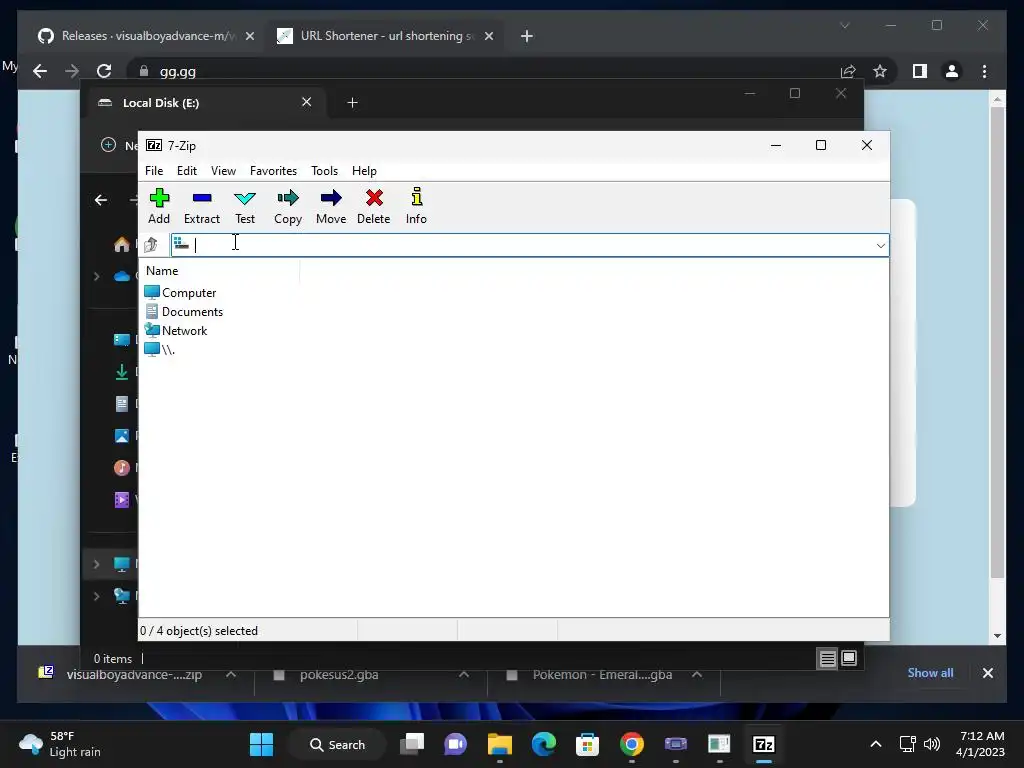1024x768 pixels.
Task: Toggle the Chrome side panel
Action: point(920,71)
